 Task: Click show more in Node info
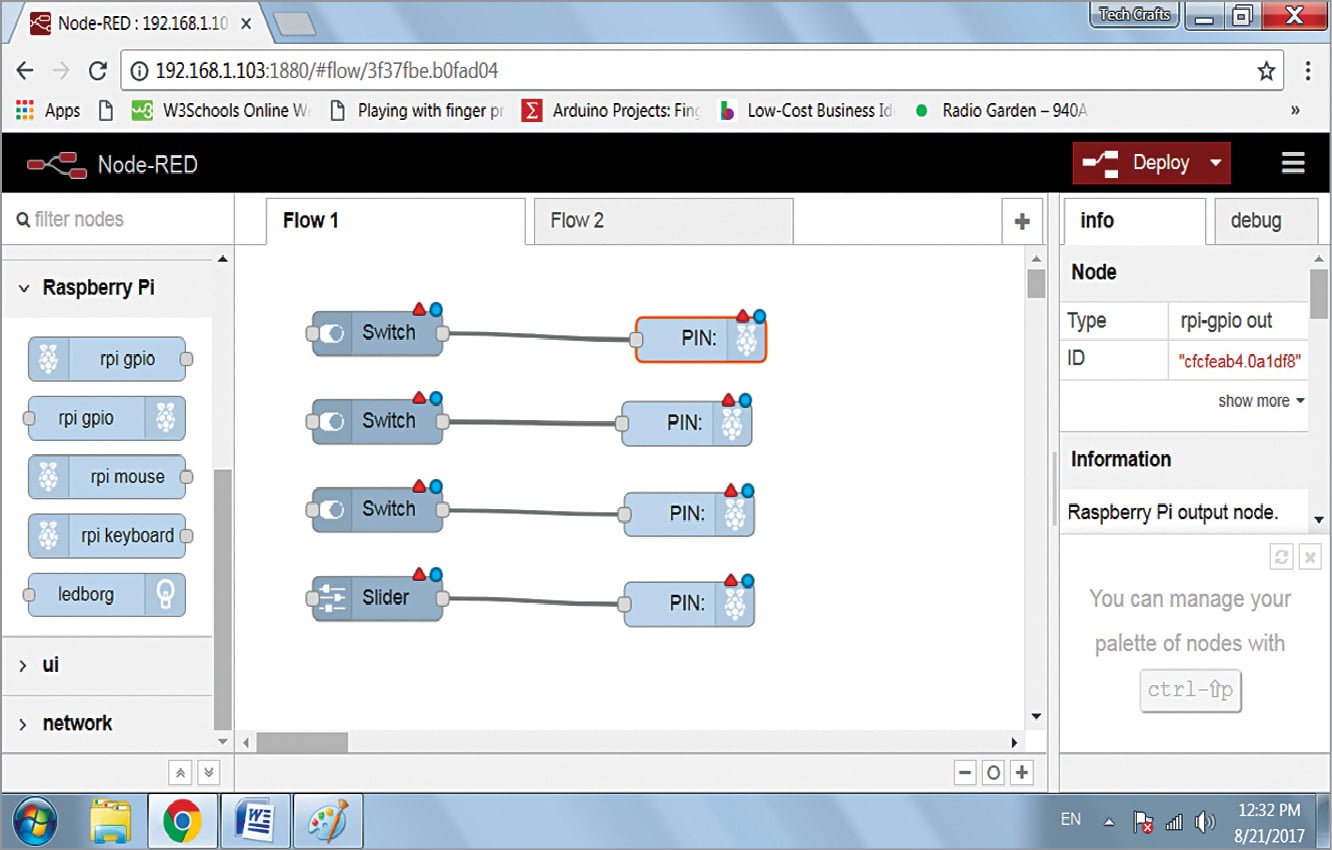coord(1260,401)
